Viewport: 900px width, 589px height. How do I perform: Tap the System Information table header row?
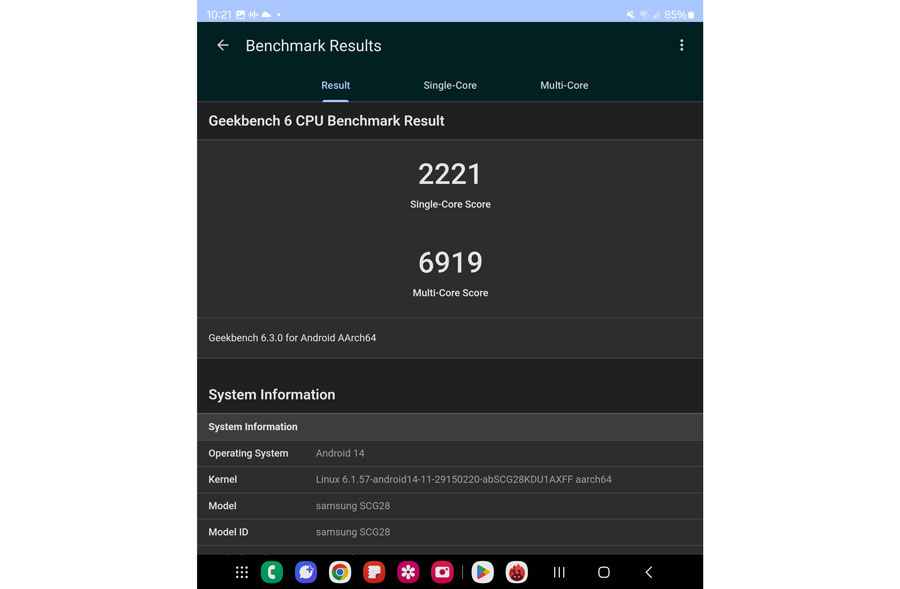click(x=450, y=427)
